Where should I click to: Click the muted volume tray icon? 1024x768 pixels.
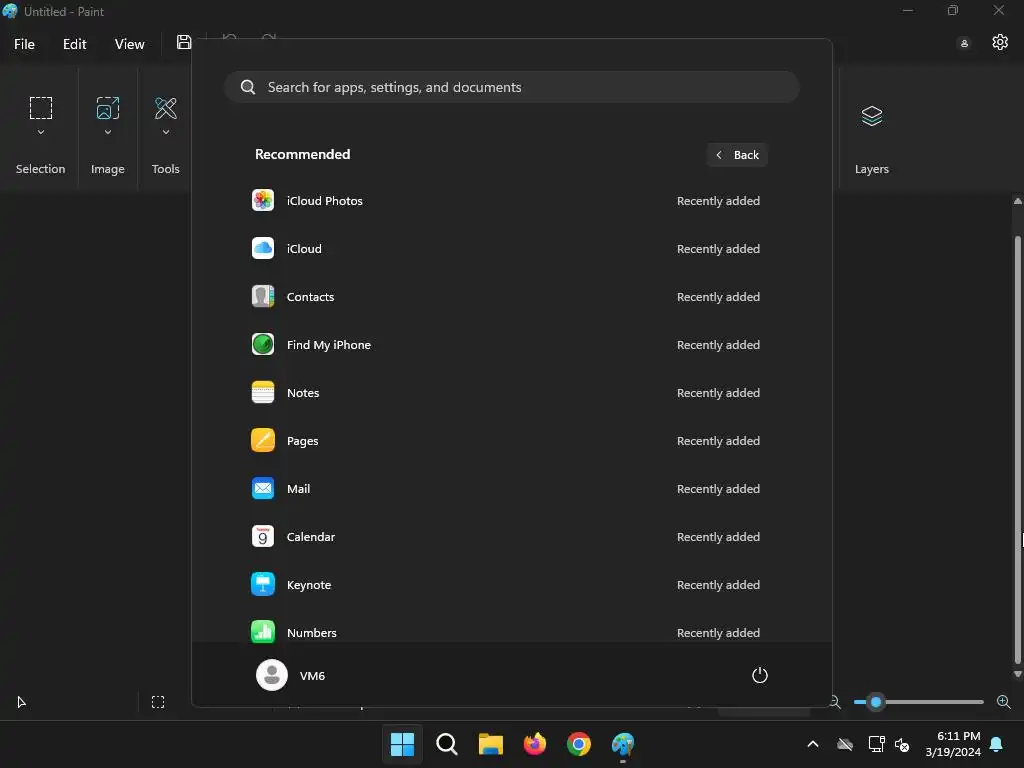coord(902,744)
